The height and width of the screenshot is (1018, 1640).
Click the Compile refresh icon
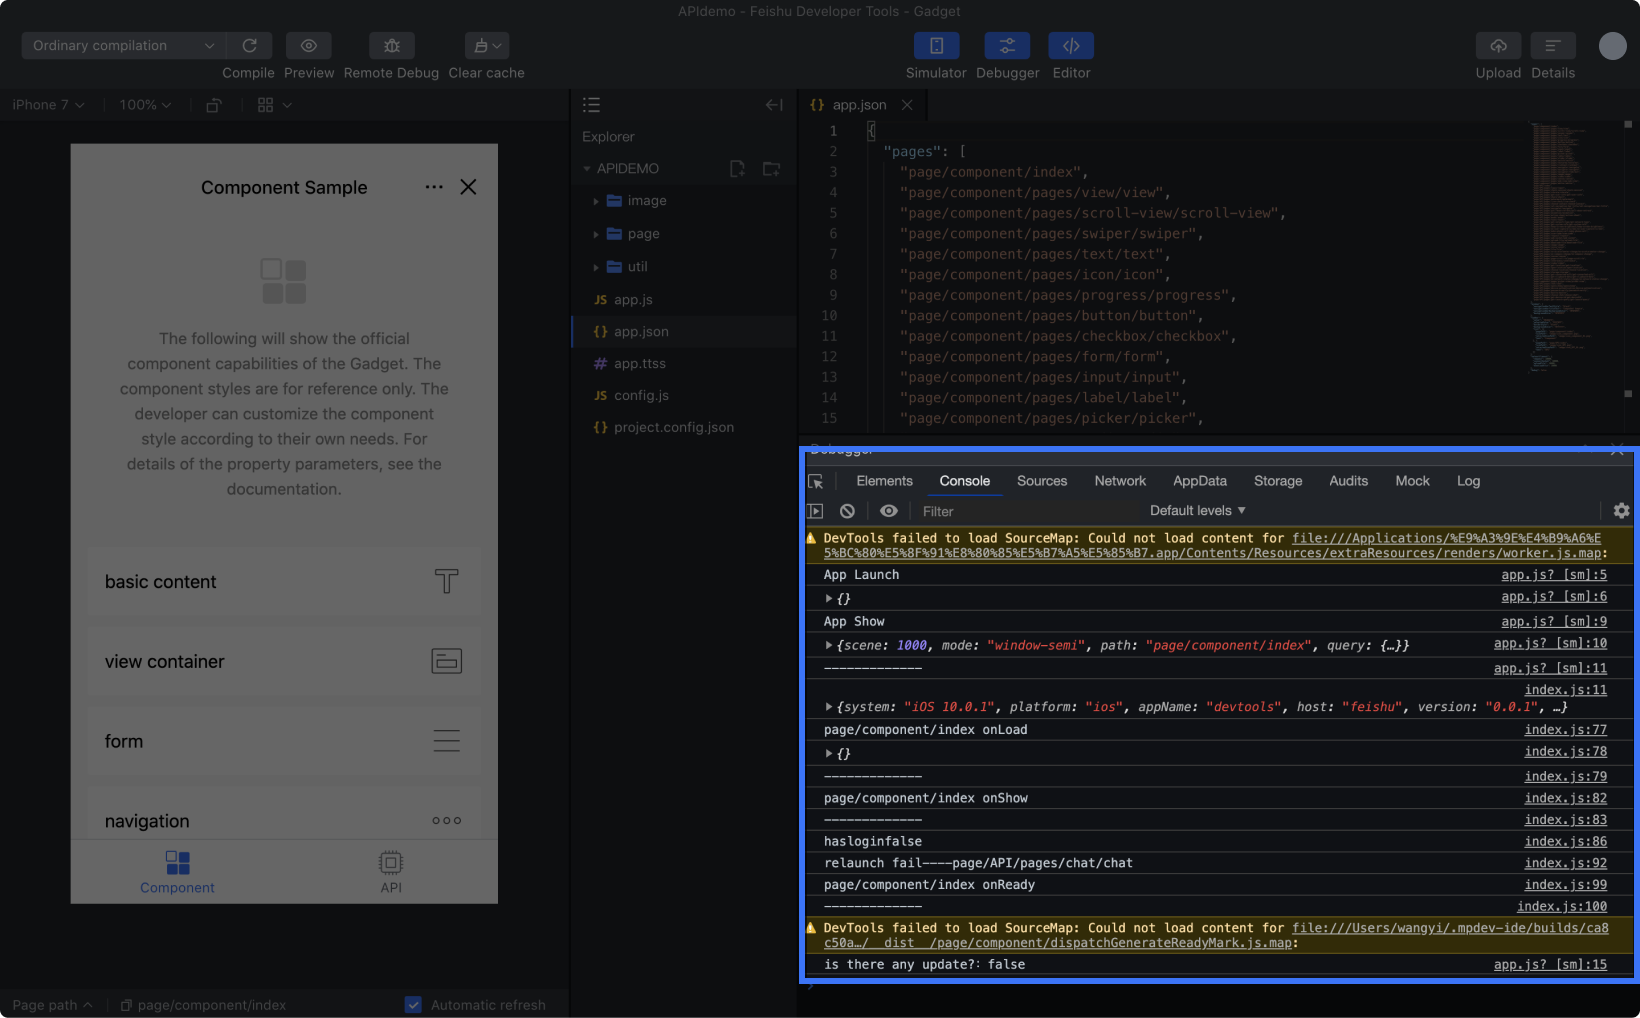click(x=249, y=45)
